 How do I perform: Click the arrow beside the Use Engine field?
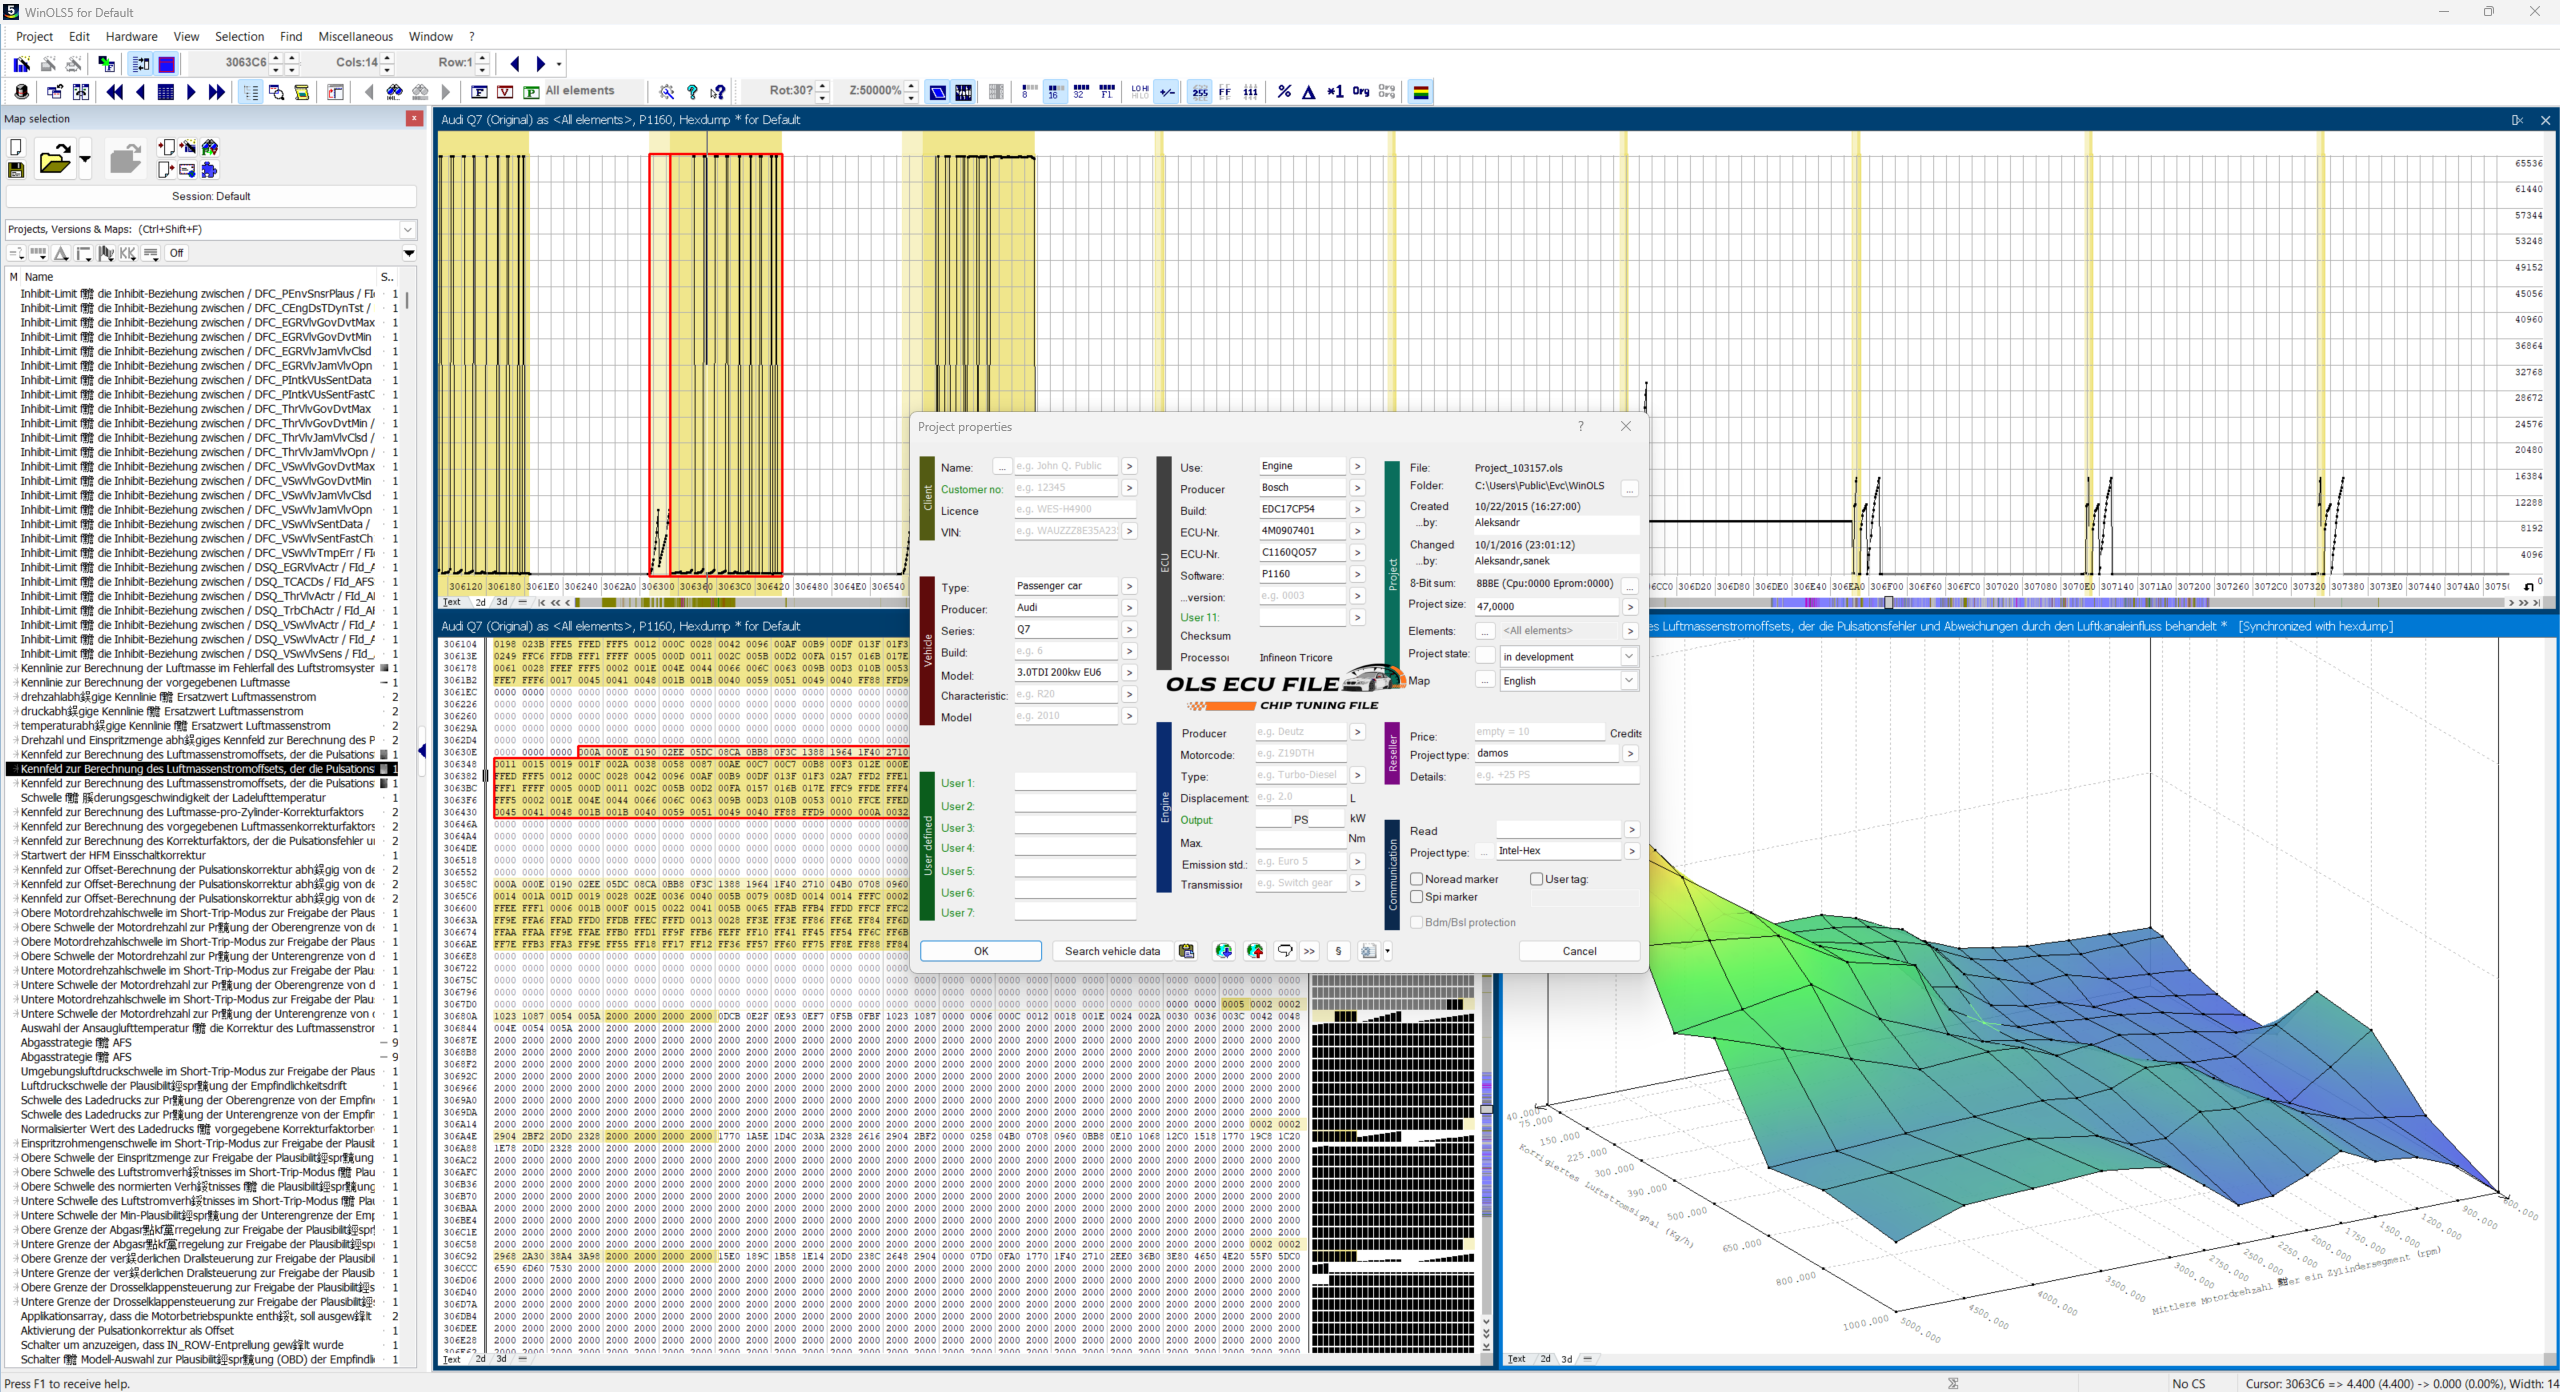1357,466
